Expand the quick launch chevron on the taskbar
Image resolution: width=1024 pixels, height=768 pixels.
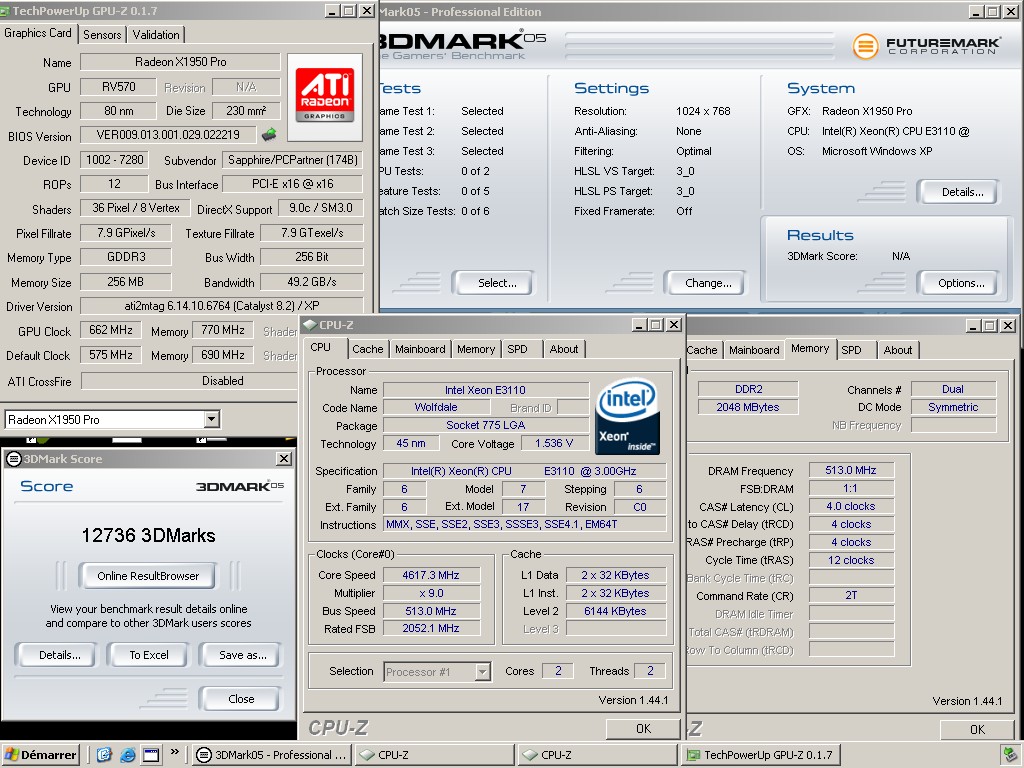point(174,752)
